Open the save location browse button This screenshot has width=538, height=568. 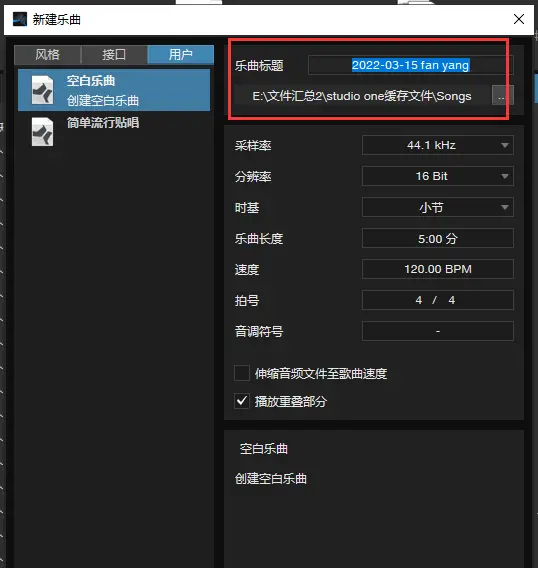(502, 95)
